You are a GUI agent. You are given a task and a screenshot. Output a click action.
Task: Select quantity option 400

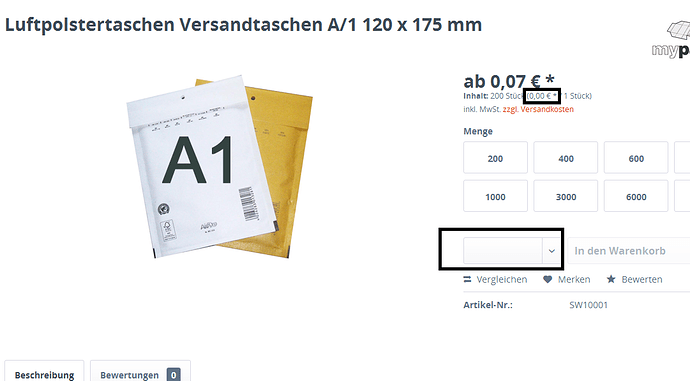[x=566, y=158]
